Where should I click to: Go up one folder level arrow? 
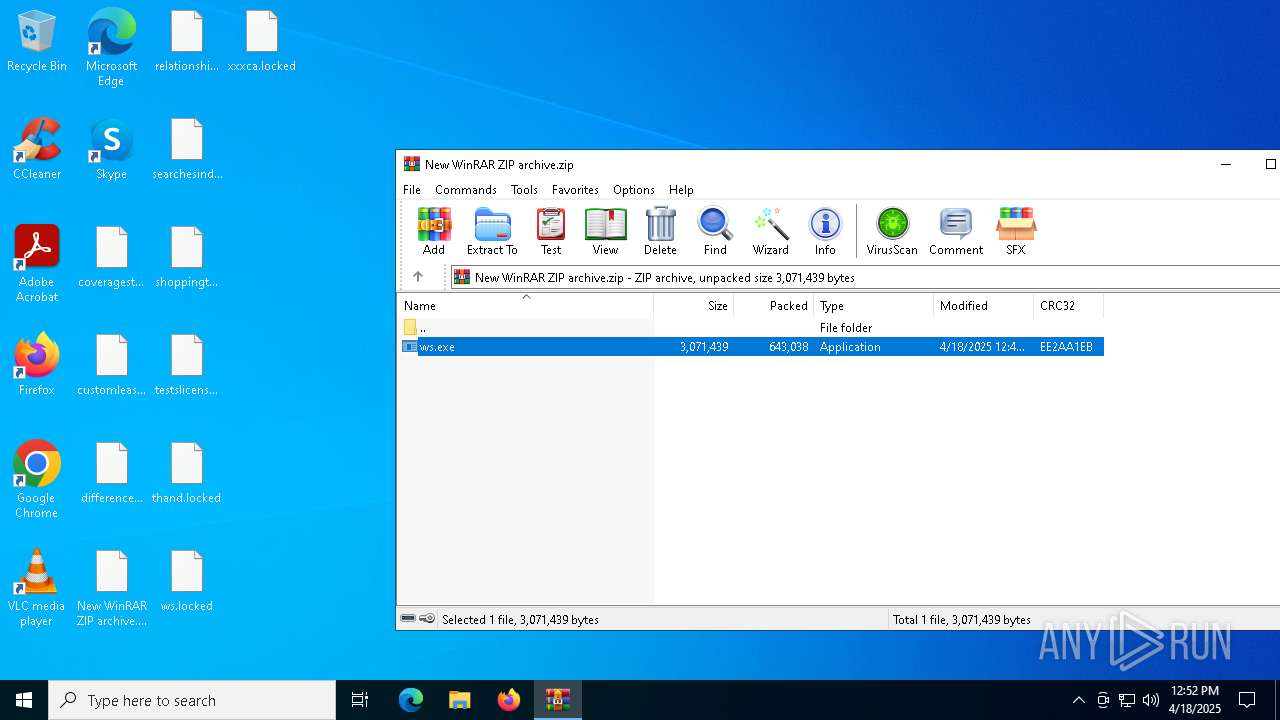pyautogui.click(x=418, y=277)
